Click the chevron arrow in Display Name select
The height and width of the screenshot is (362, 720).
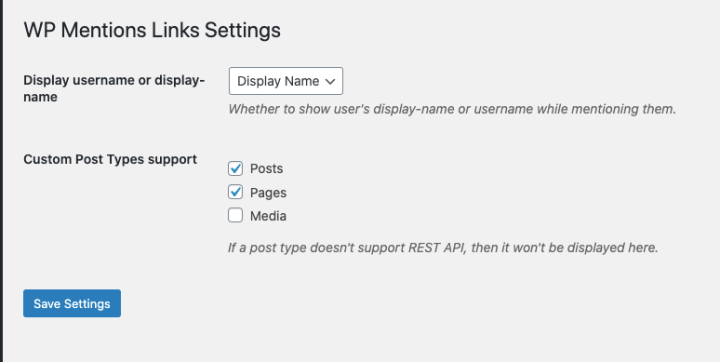tap(330, 81)
